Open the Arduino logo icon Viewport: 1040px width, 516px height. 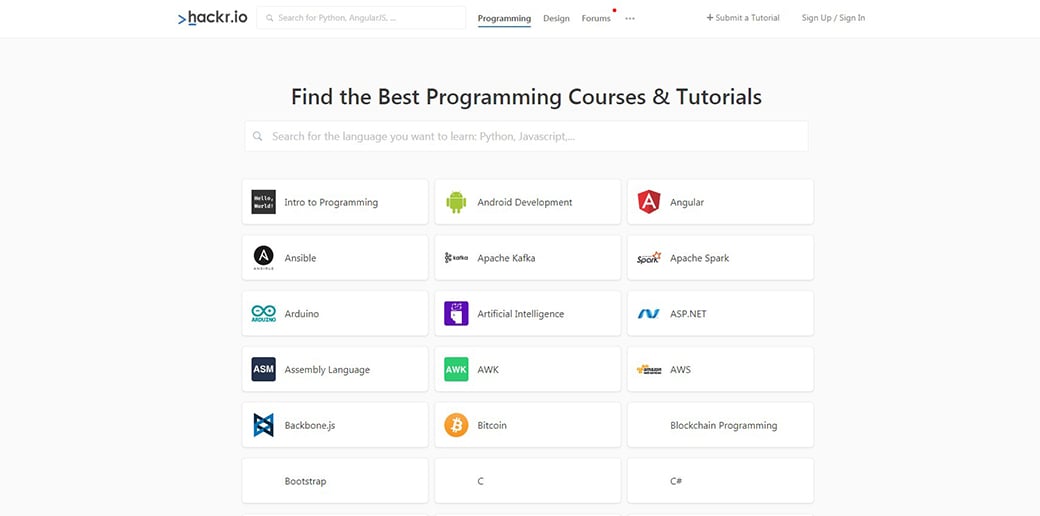(x=263, y=314)
